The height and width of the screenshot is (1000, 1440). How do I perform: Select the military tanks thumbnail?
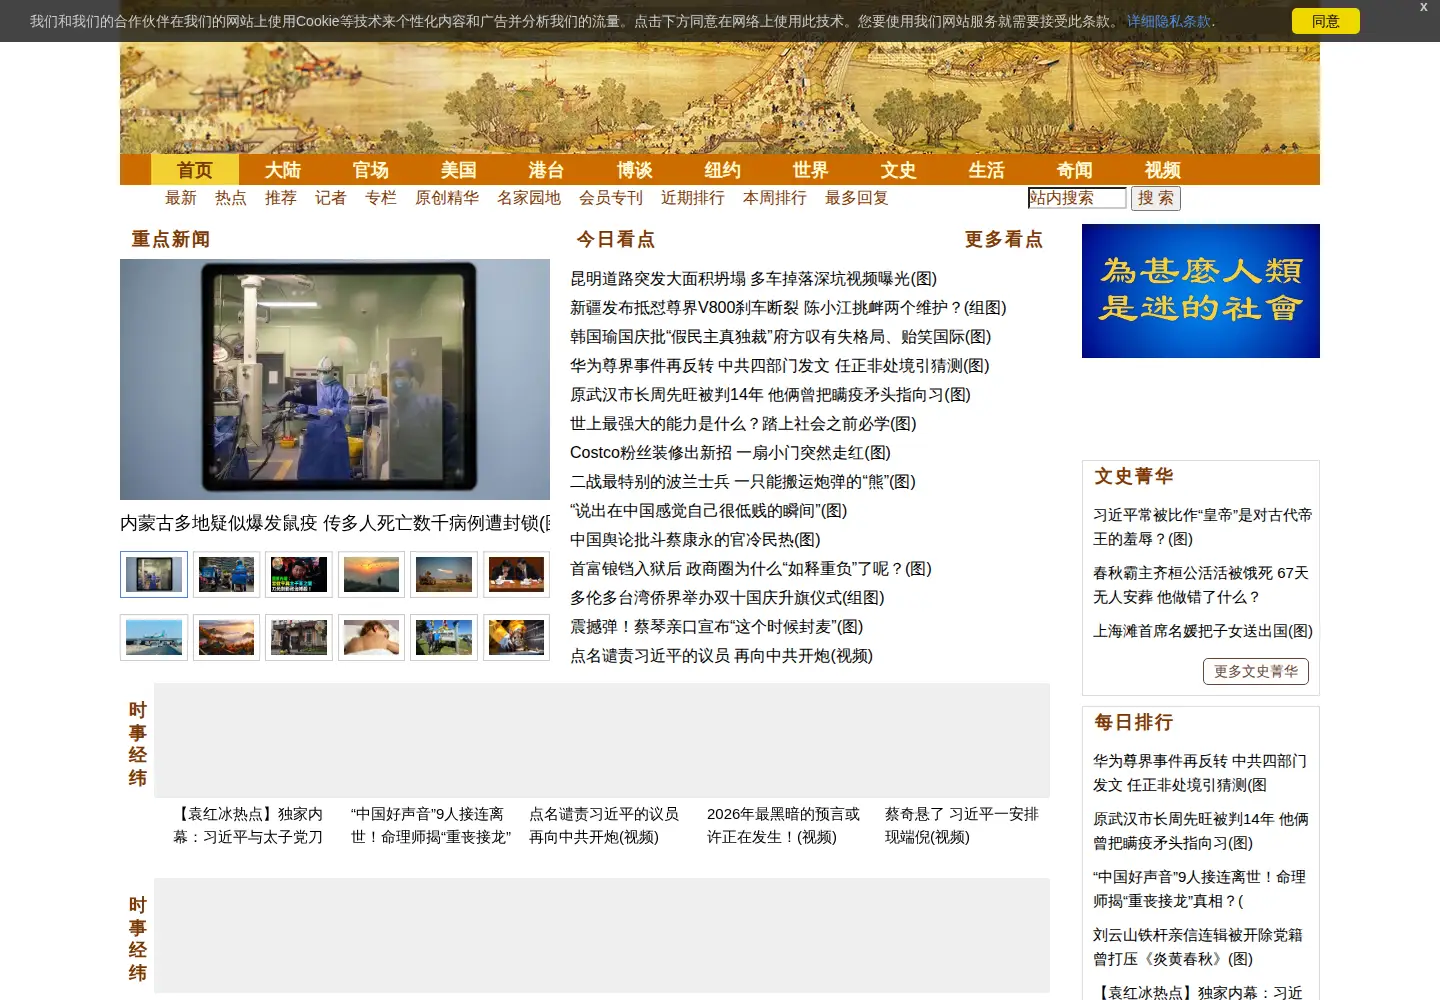point(444,575)
